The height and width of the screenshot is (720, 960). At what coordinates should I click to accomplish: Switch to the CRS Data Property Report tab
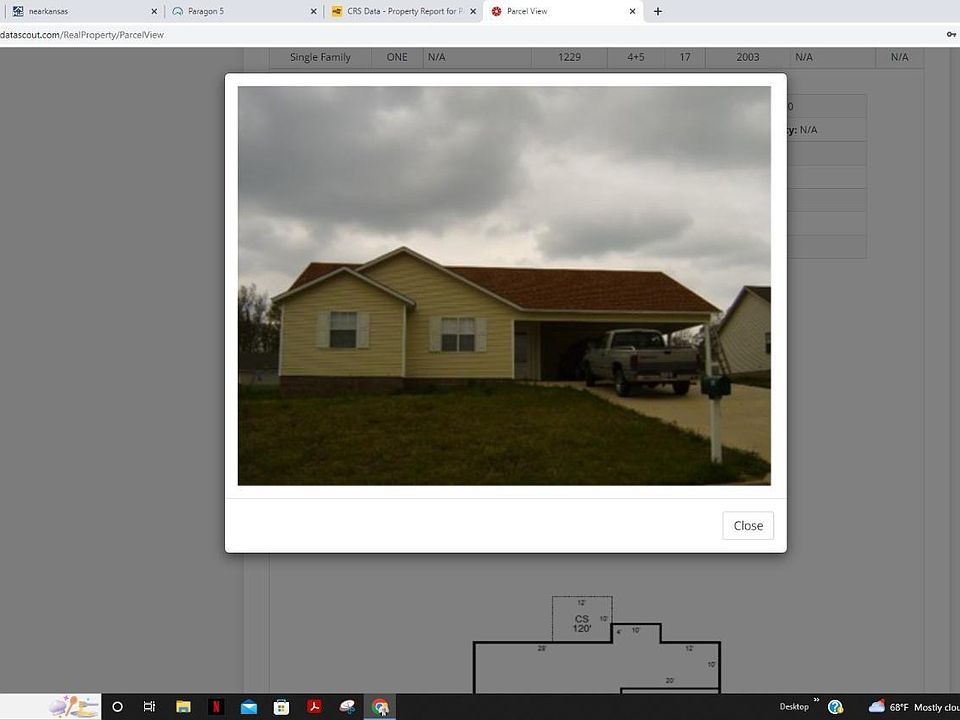pyautogui.click(x=403, y=11)
